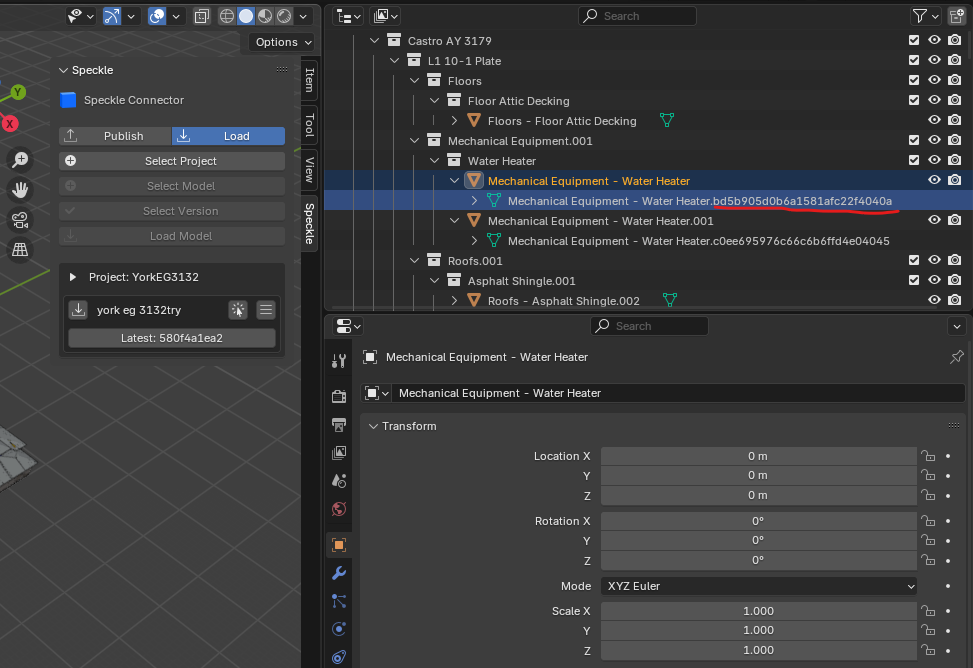Click Rotation Z value field
Screen dimensions: 973x668
click(758, 560)
